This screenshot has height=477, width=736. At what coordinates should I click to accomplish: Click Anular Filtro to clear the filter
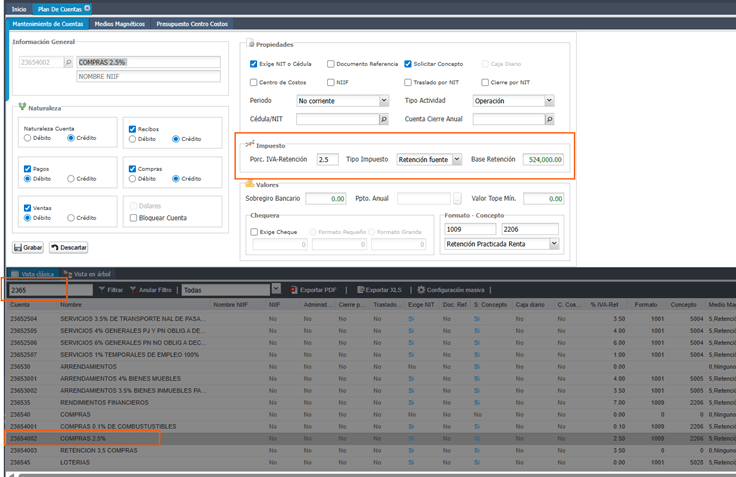point(151,290)
